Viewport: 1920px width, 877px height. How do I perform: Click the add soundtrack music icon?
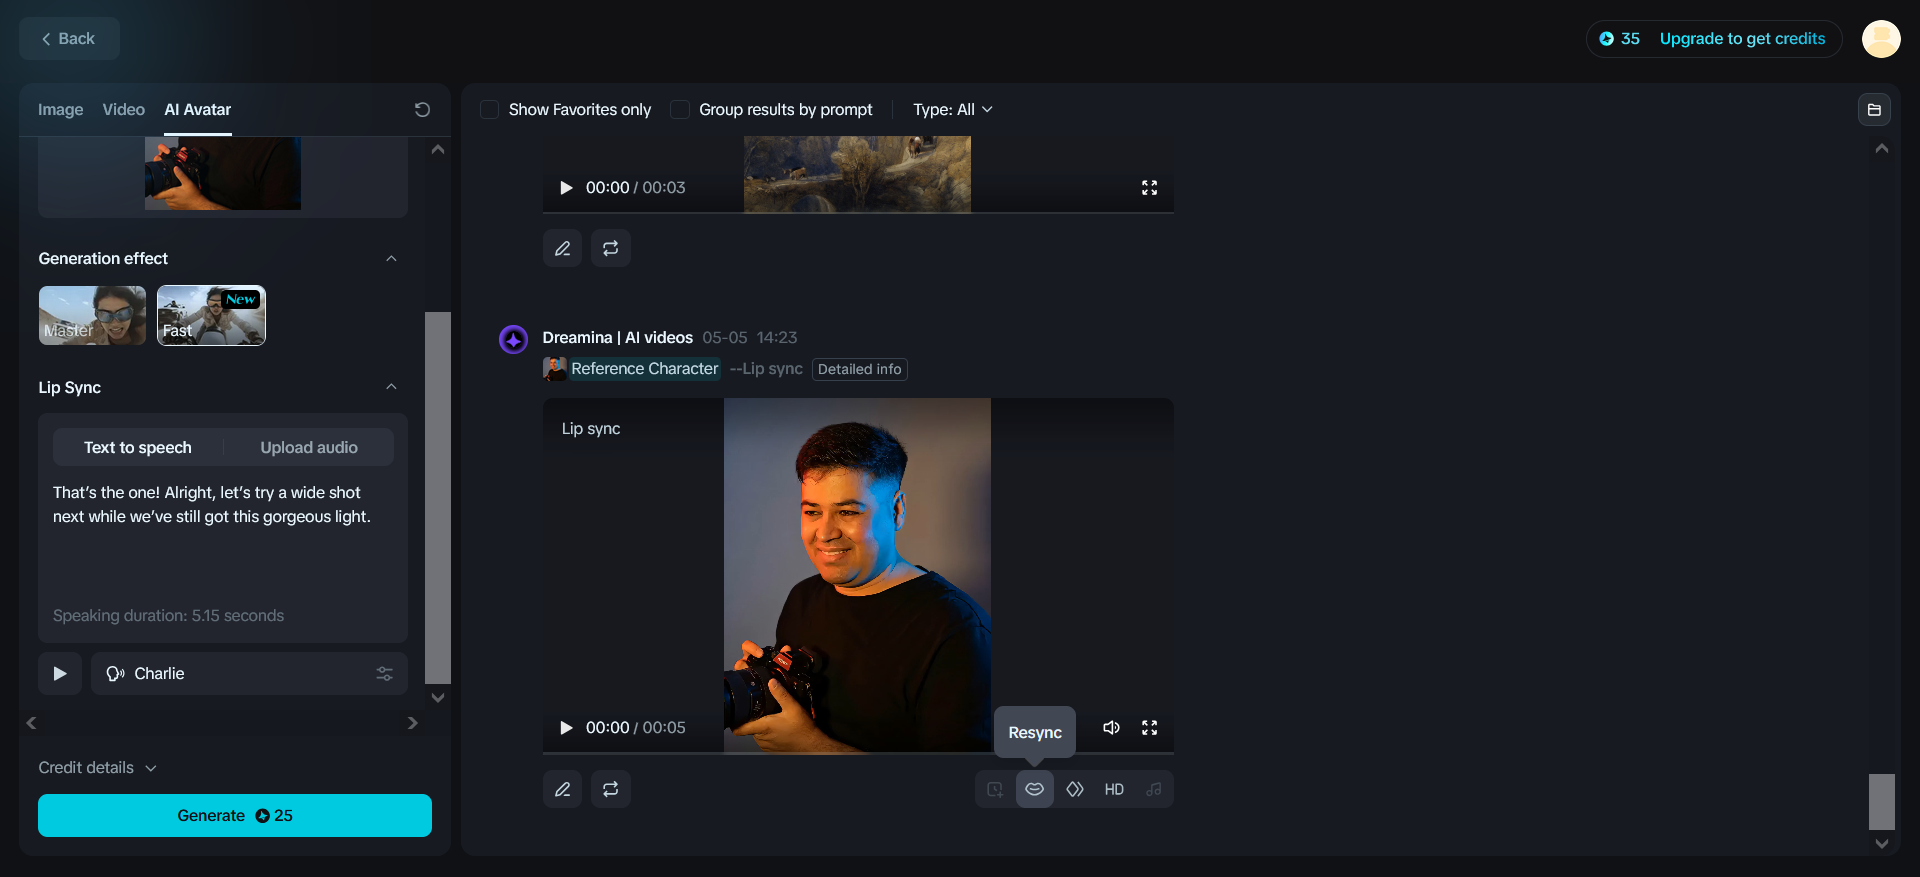pyautogui.click(x=1154, y=789)
